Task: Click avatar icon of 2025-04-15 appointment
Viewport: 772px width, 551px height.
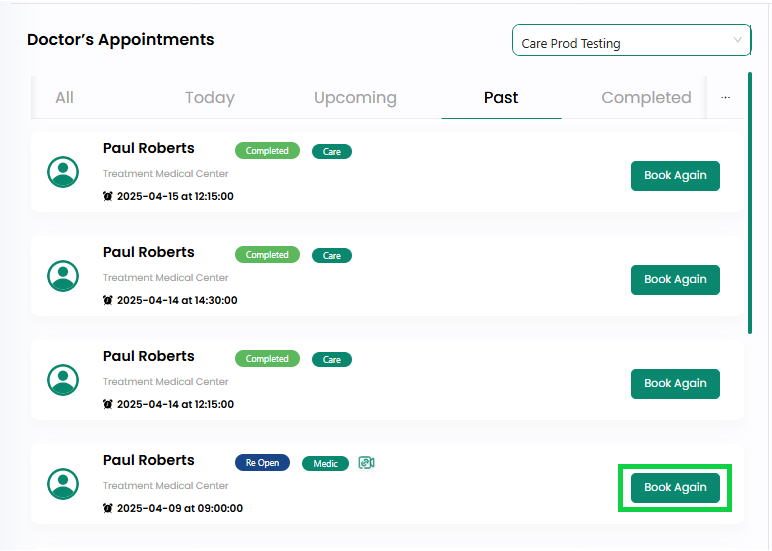Action: pyautogui.click(x=63, y=172)
